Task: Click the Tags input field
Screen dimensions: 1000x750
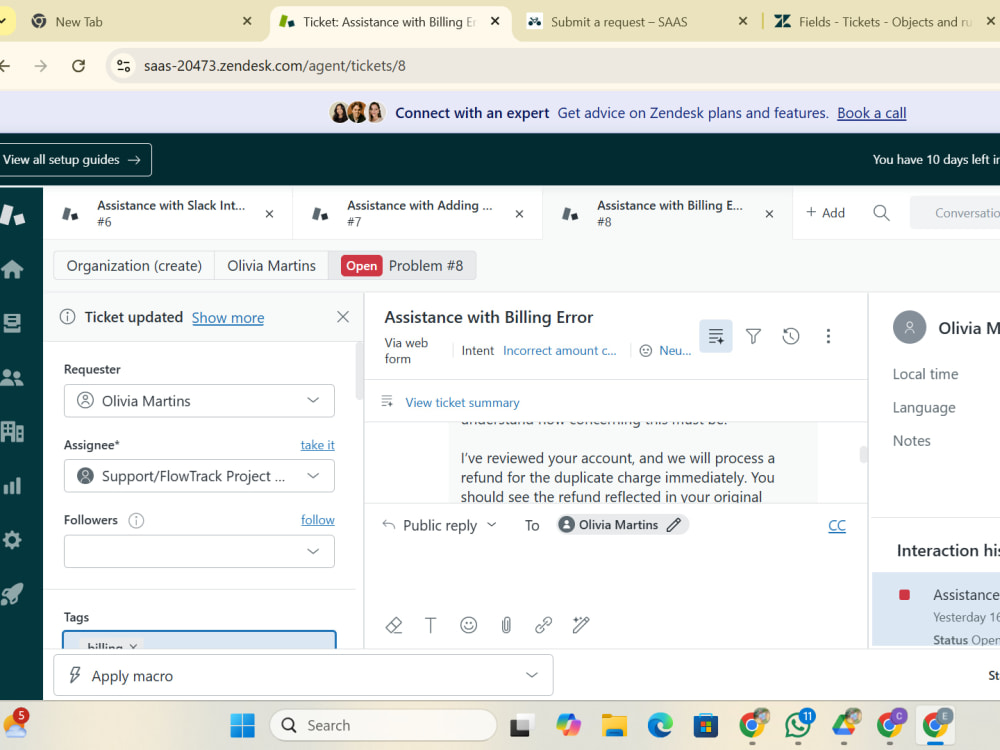Action: click(199, 640)
